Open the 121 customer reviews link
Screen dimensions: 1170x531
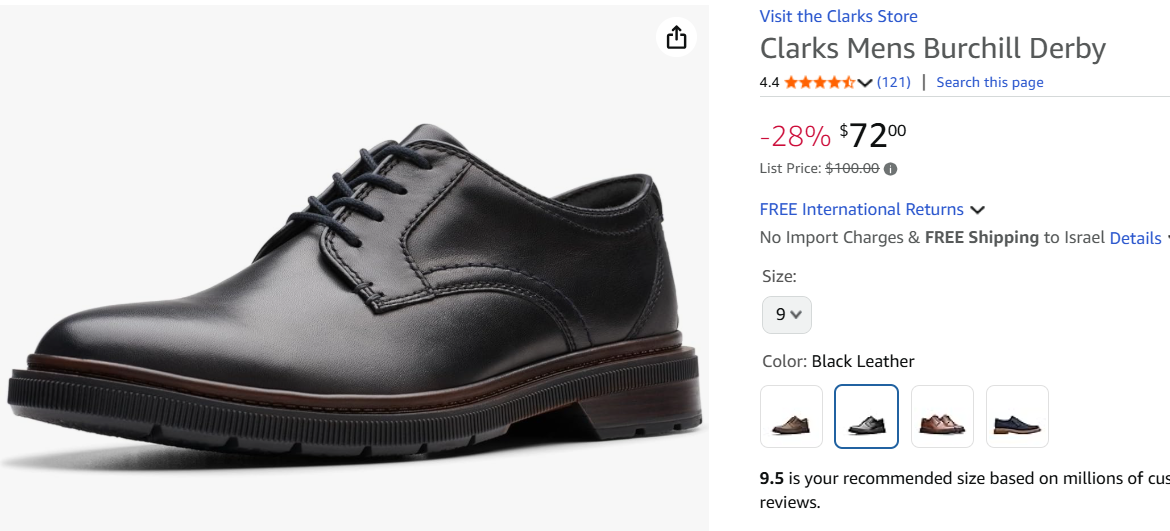click(x=894, y=82)
